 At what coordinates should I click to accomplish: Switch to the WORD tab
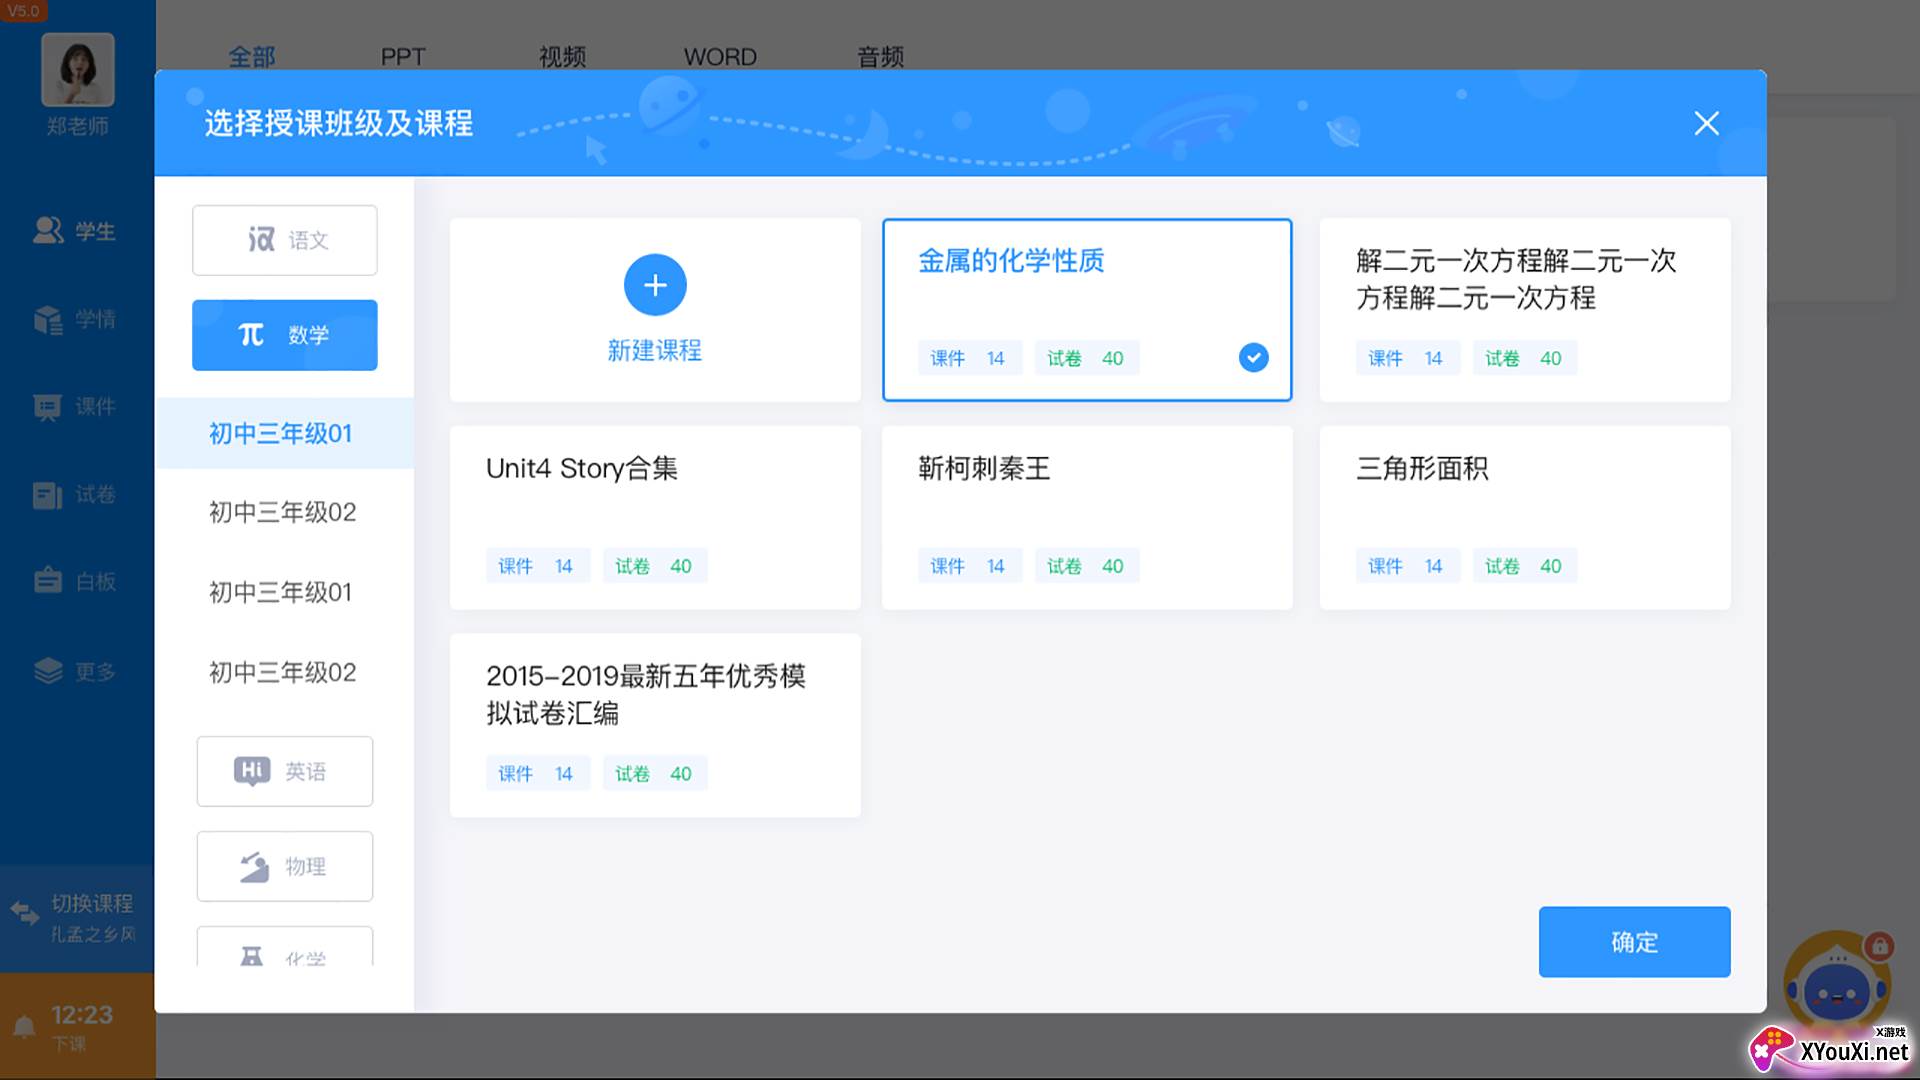tap(720, 57)
